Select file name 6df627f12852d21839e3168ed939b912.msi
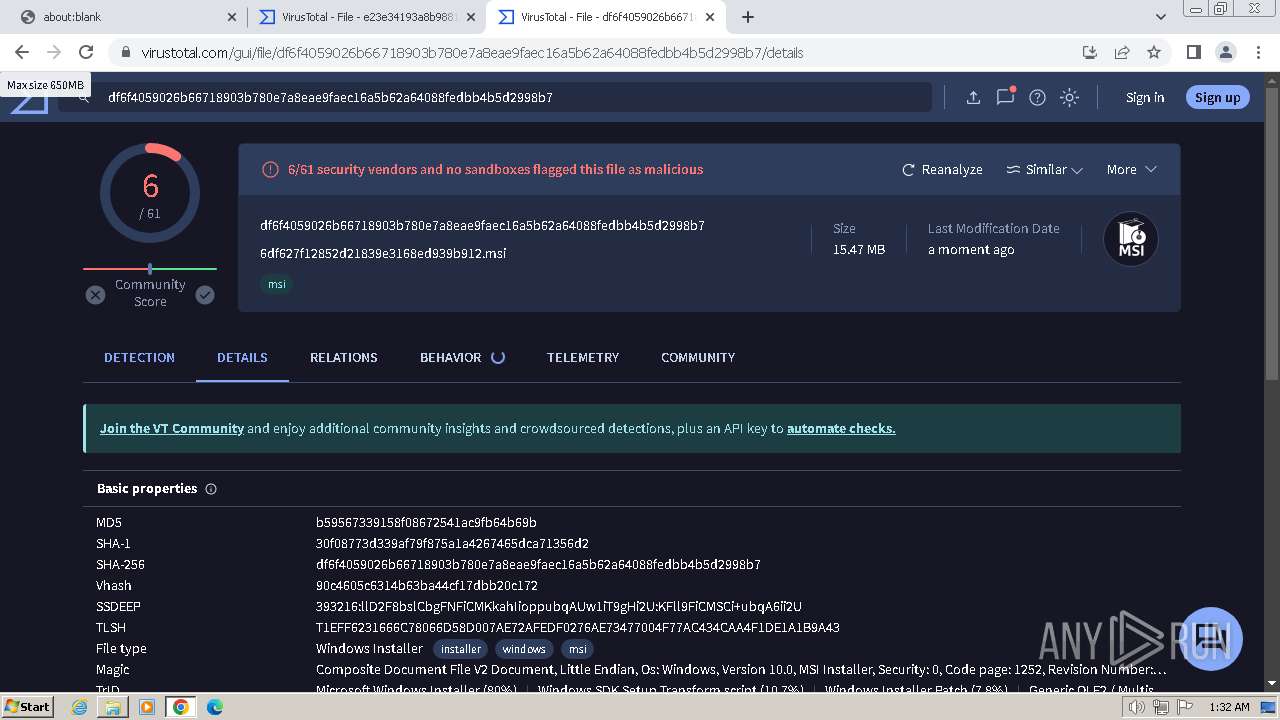This screenshot has height=720, width=1280. pyautogui.click(x=383, y=253)
